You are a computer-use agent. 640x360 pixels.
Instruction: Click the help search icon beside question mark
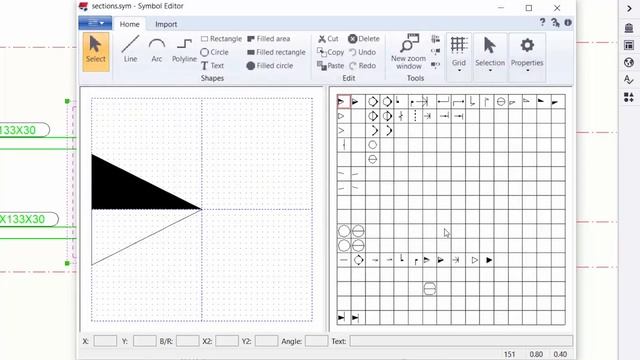(x=555, y=22)
